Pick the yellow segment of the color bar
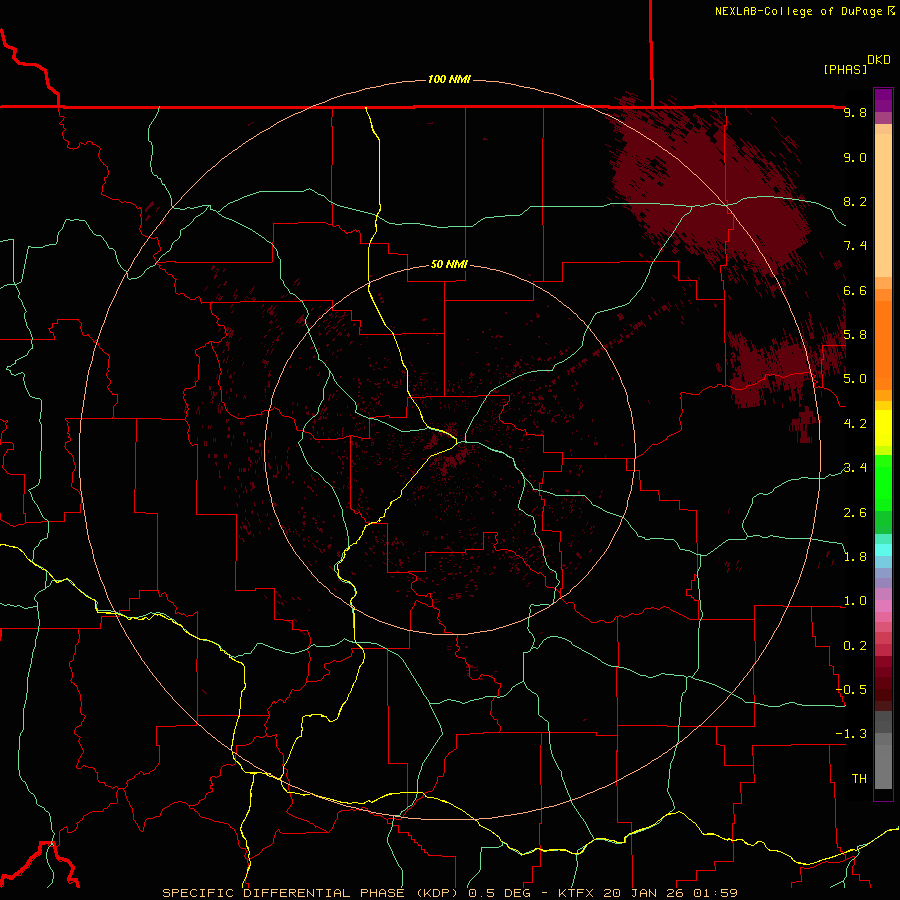 pos(883,428)
